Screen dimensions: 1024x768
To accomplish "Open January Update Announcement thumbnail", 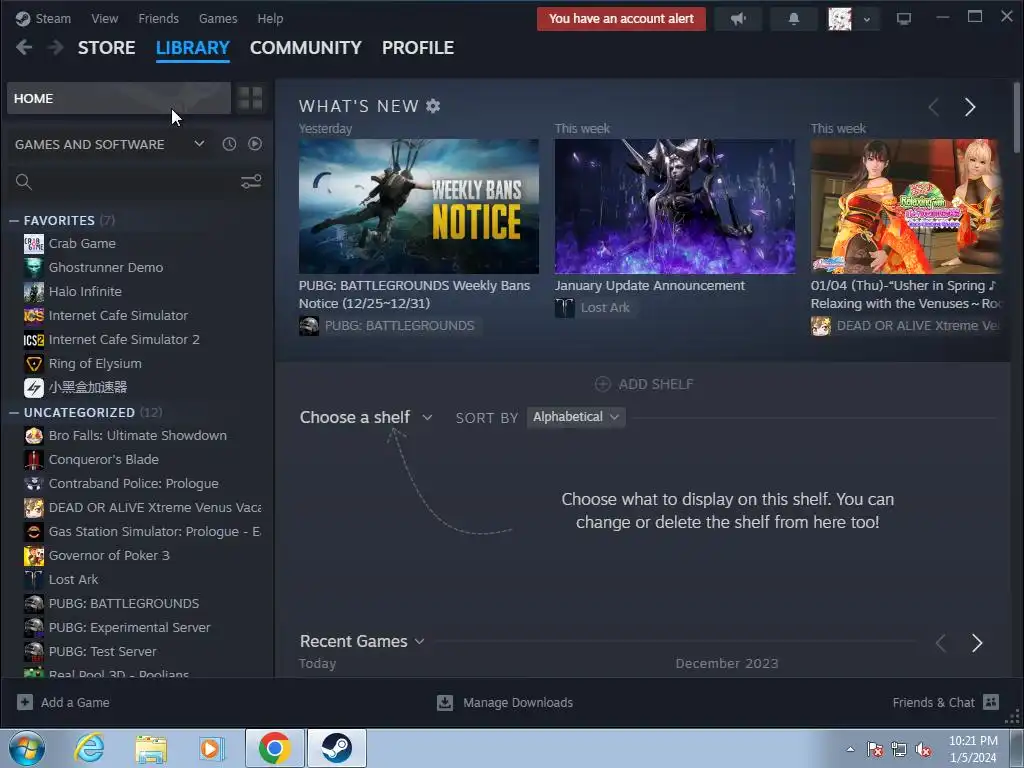I will [x=675, y=206].
